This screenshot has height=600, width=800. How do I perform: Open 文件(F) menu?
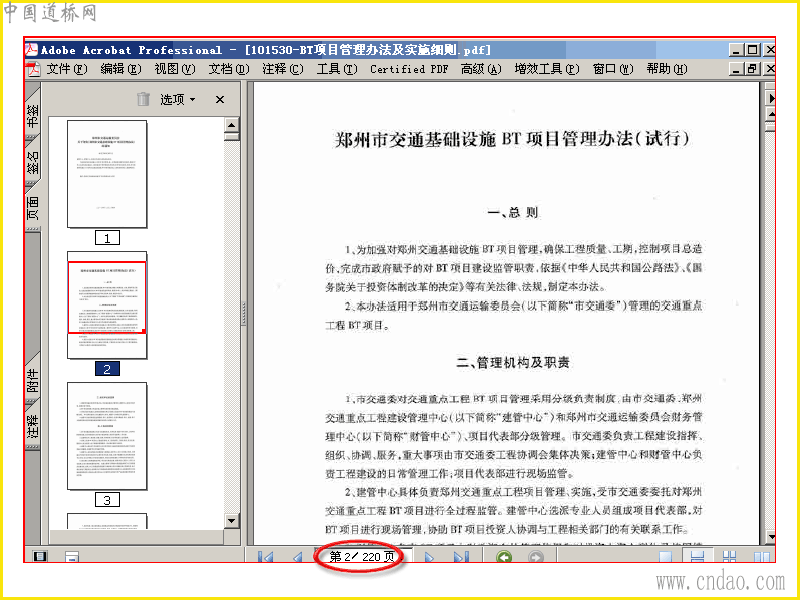point(67,69)
